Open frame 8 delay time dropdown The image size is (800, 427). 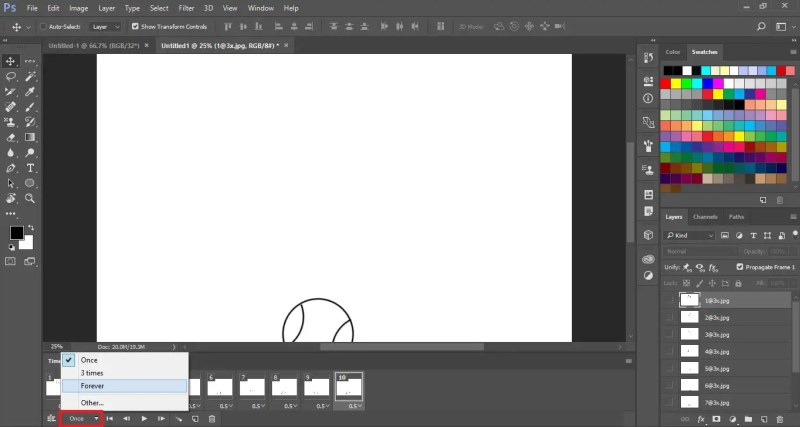point(291,406)
